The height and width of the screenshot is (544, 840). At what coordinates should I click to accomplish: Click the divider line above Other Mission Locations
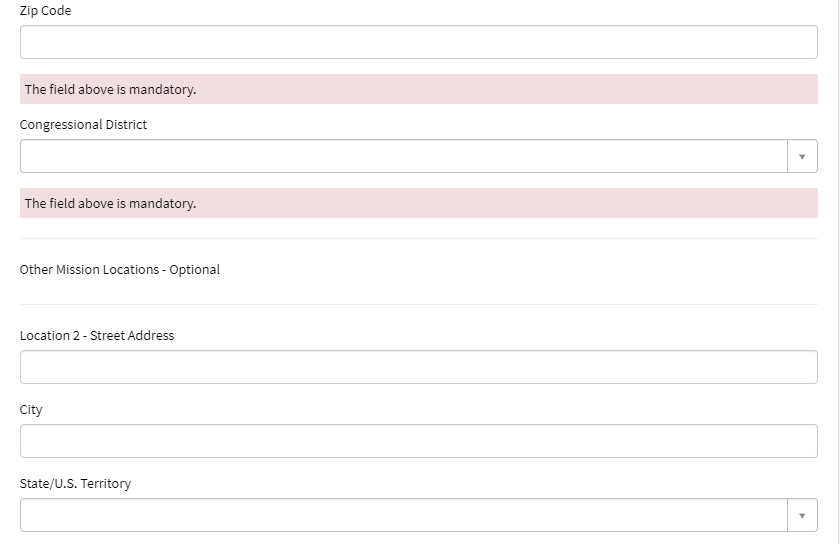point(418,239)
